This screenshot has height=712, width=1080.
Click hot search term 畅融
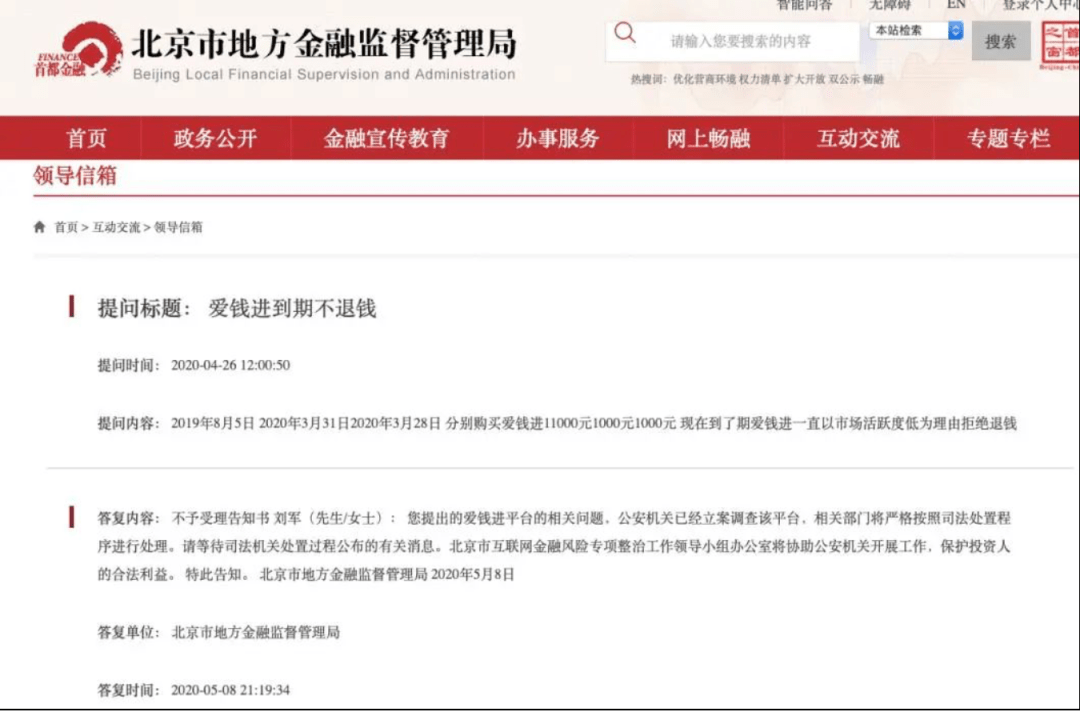point(873,79)
